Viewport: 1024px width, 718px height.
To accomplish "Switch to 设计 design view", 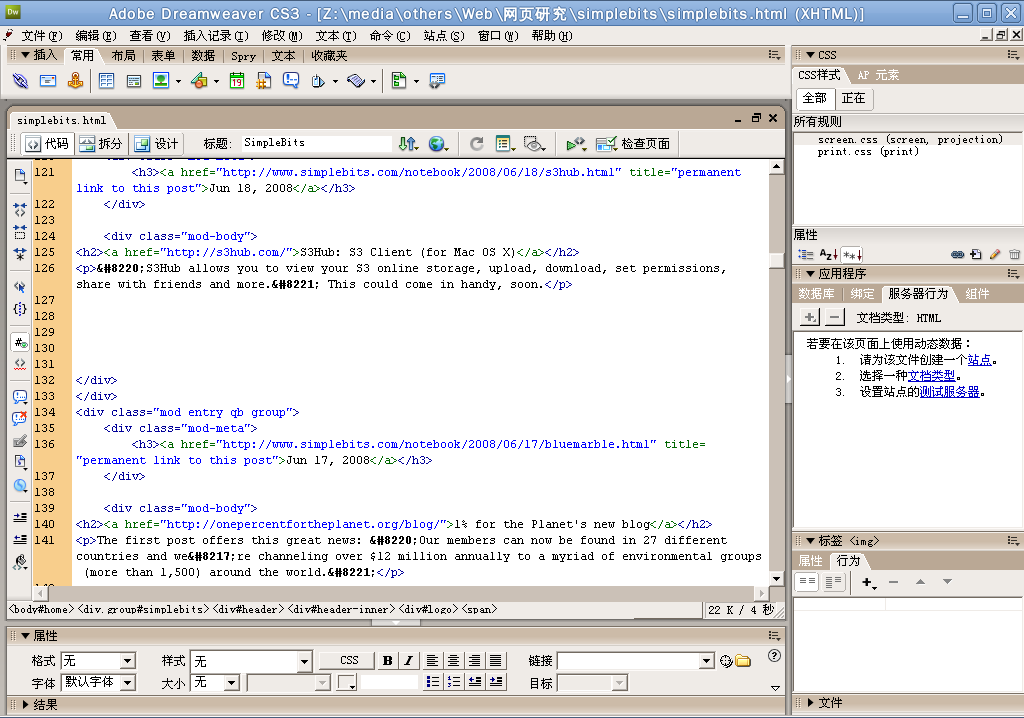I will point(157,144).
